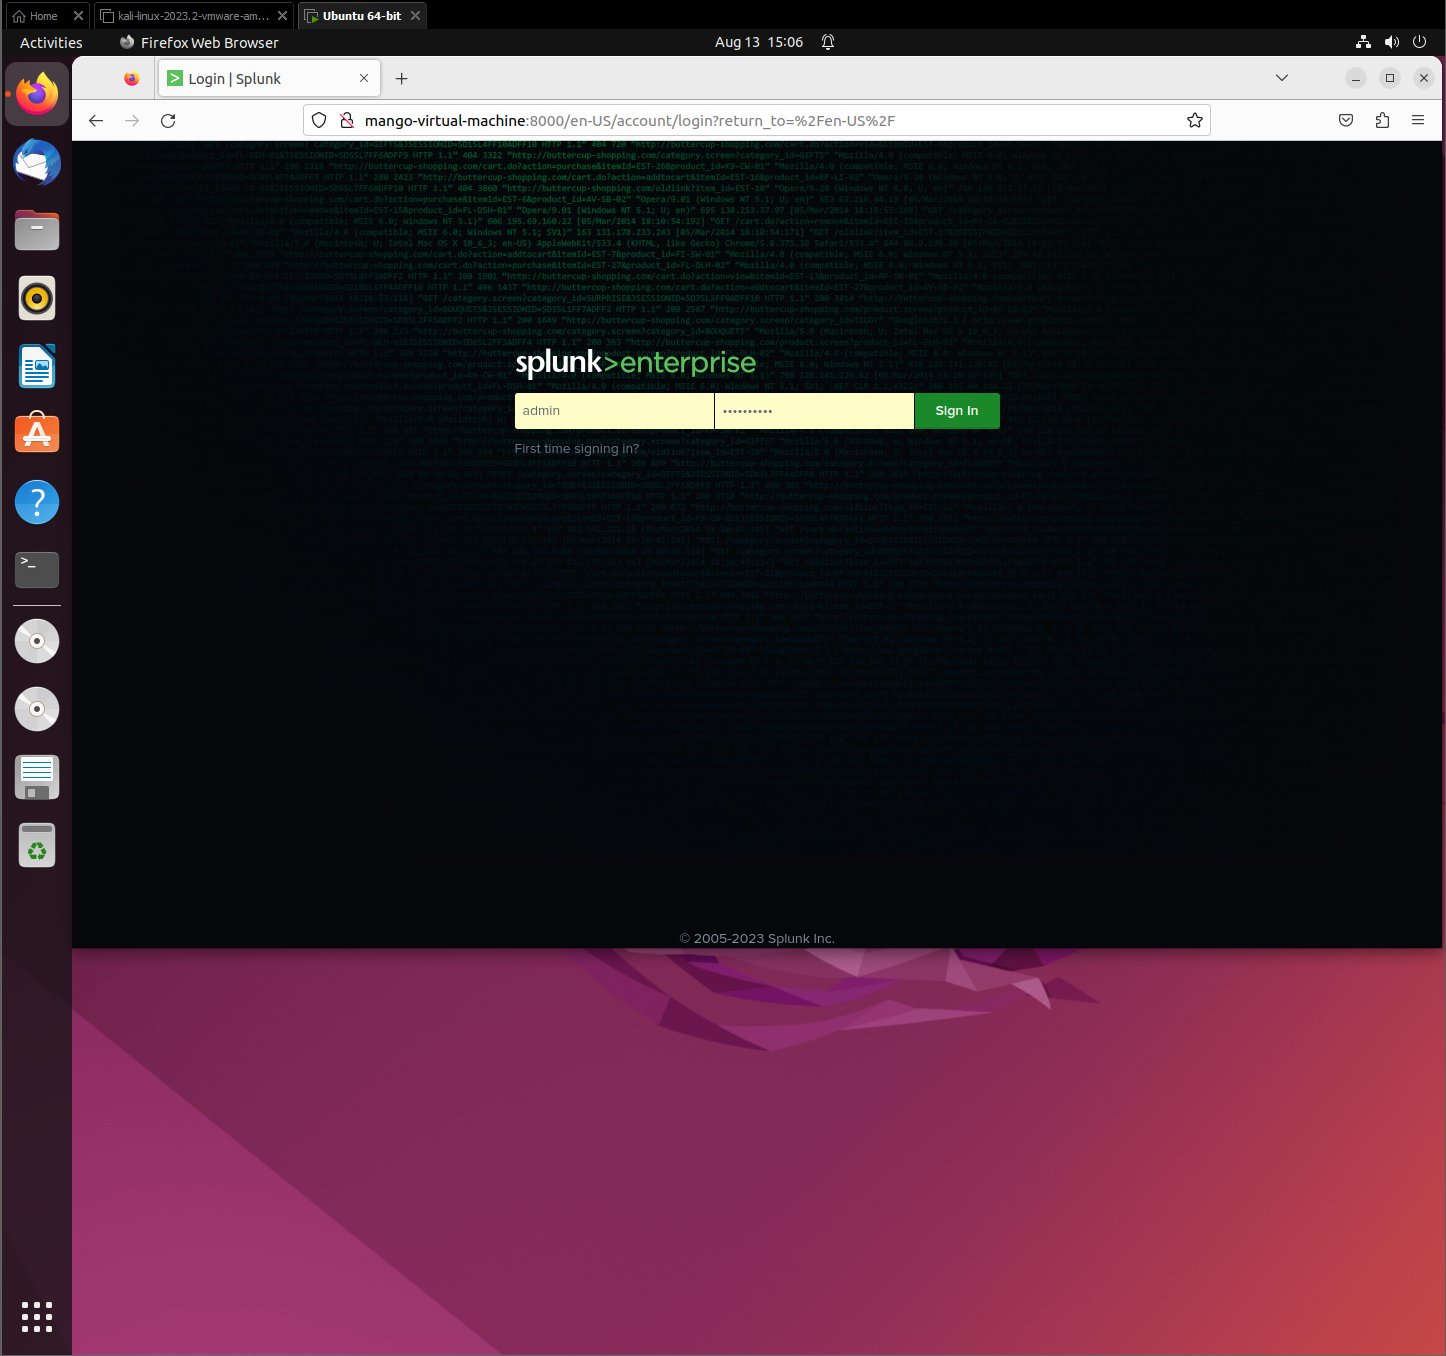
Task: Click the volume speaker icon
Action: (1391, 42)
